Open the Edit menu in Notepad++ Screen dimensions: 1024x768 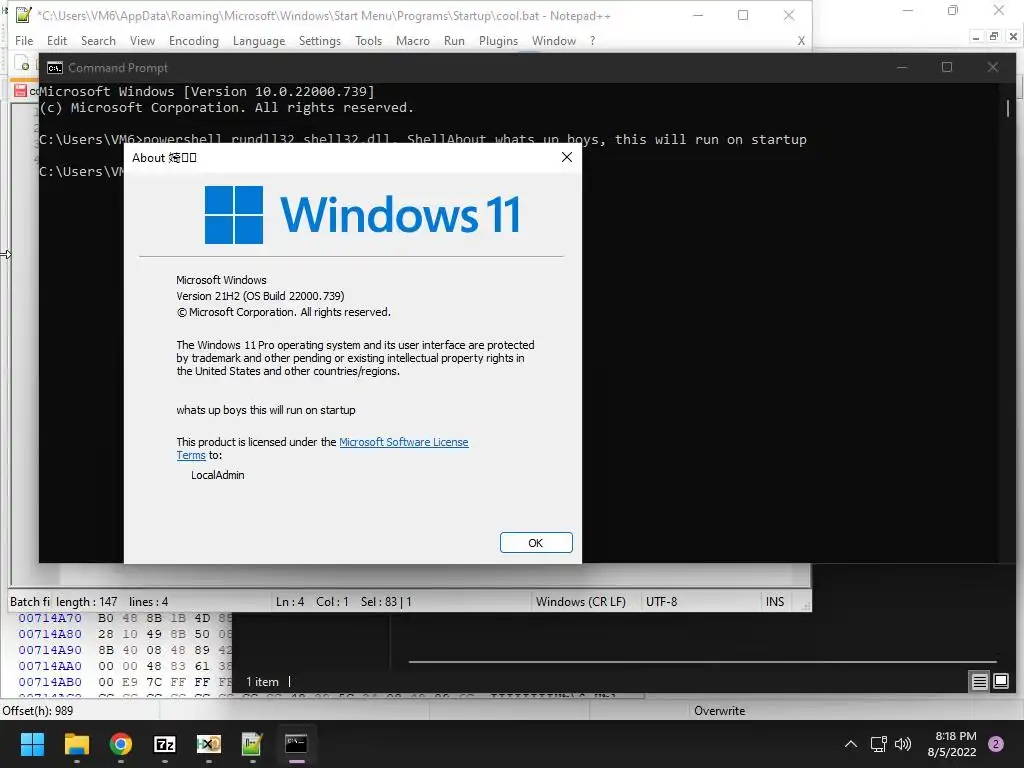(x=57, y=40)
